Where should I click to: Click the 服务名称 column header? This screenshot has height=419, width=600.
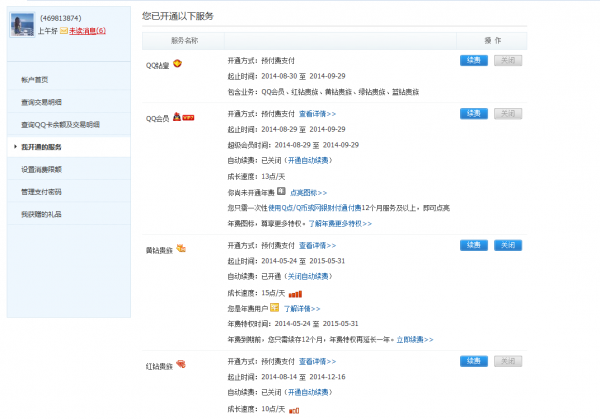(x=184, y=41)
